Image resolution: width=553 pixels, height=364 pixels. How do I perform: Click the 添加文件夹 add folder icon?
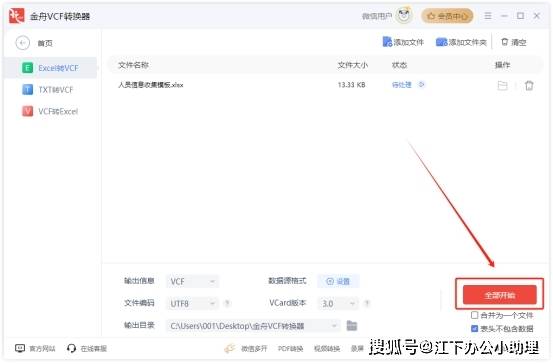(x=442, y=42)
